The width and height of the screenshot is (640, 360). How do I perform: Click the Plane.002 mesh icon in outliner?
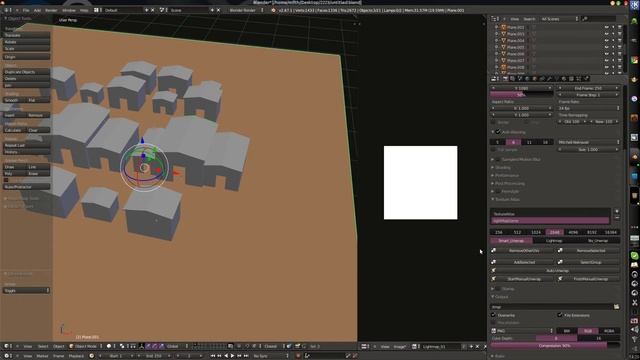click(504, 27)
